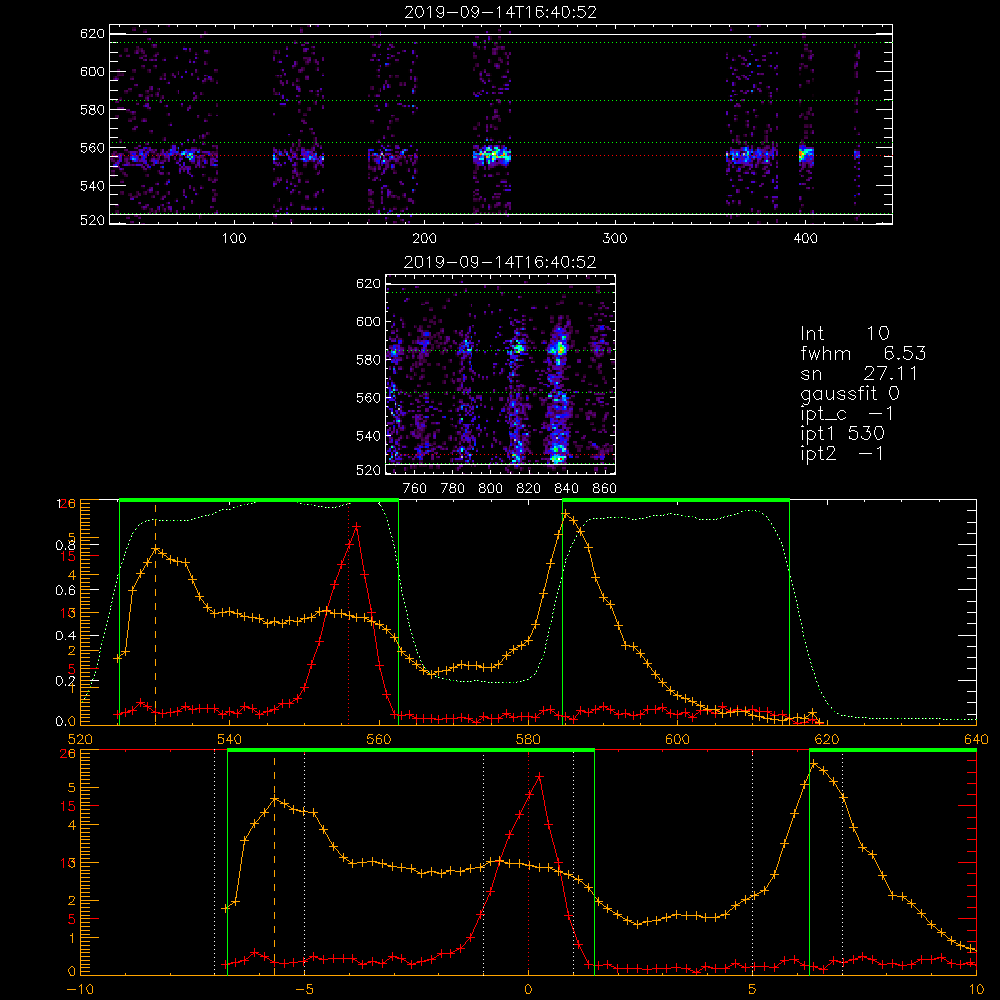Click x-axis label '760' under the middle spectrogram
Screen dimensions: 1000x1000
coord(415,489)
